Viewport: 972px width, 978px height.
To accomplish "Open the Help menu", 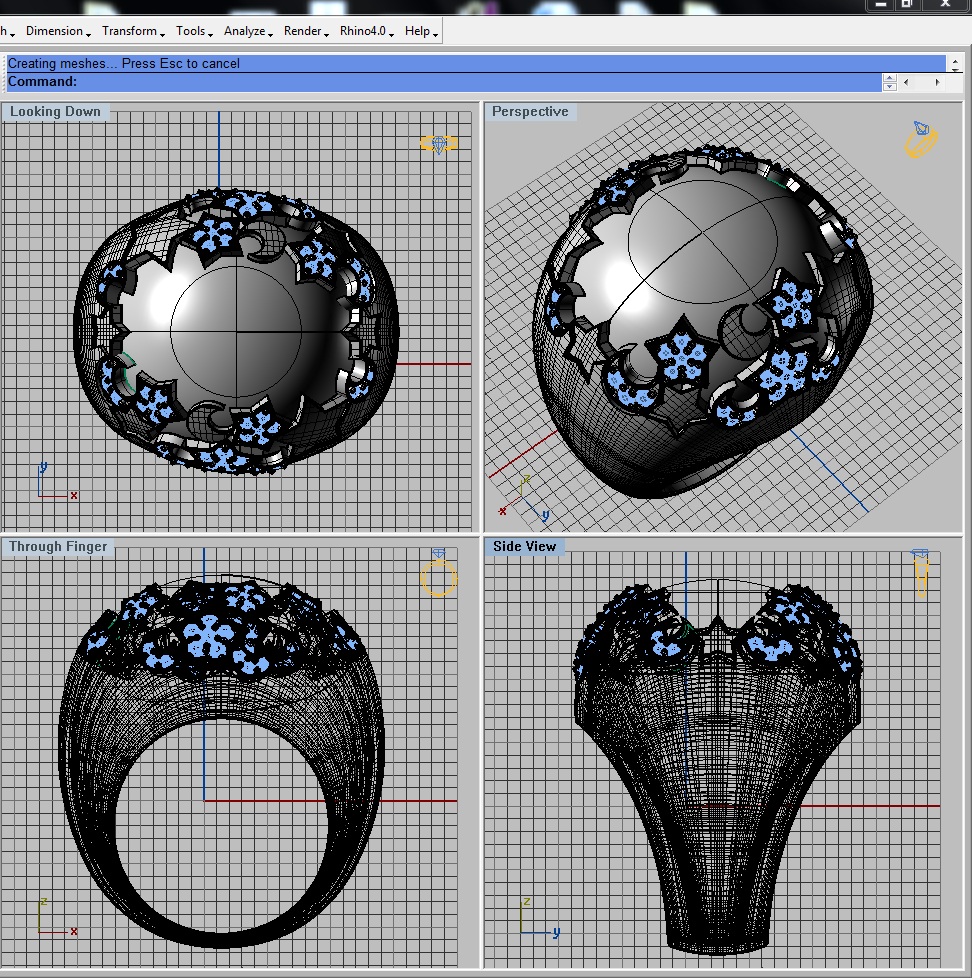I will click(421, 31).
